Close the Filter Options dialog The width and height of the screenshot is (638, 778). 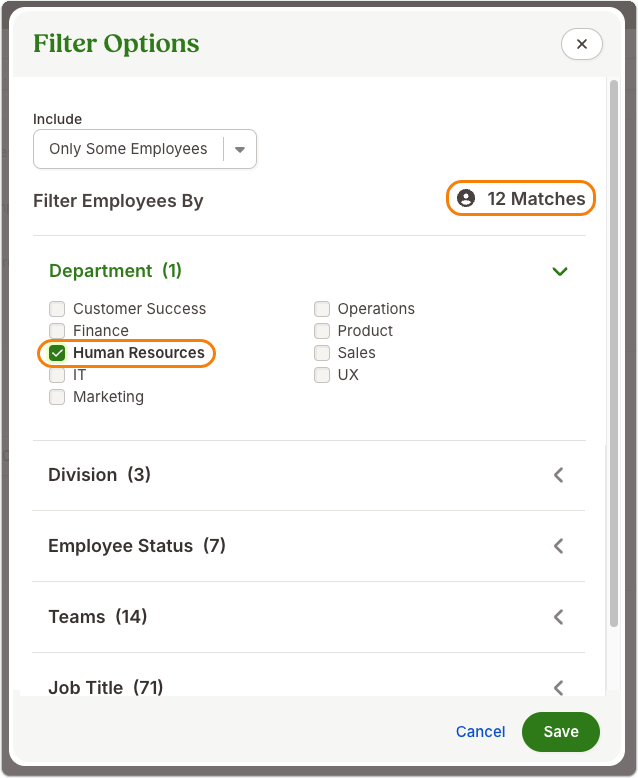click(x=581, y=44)
